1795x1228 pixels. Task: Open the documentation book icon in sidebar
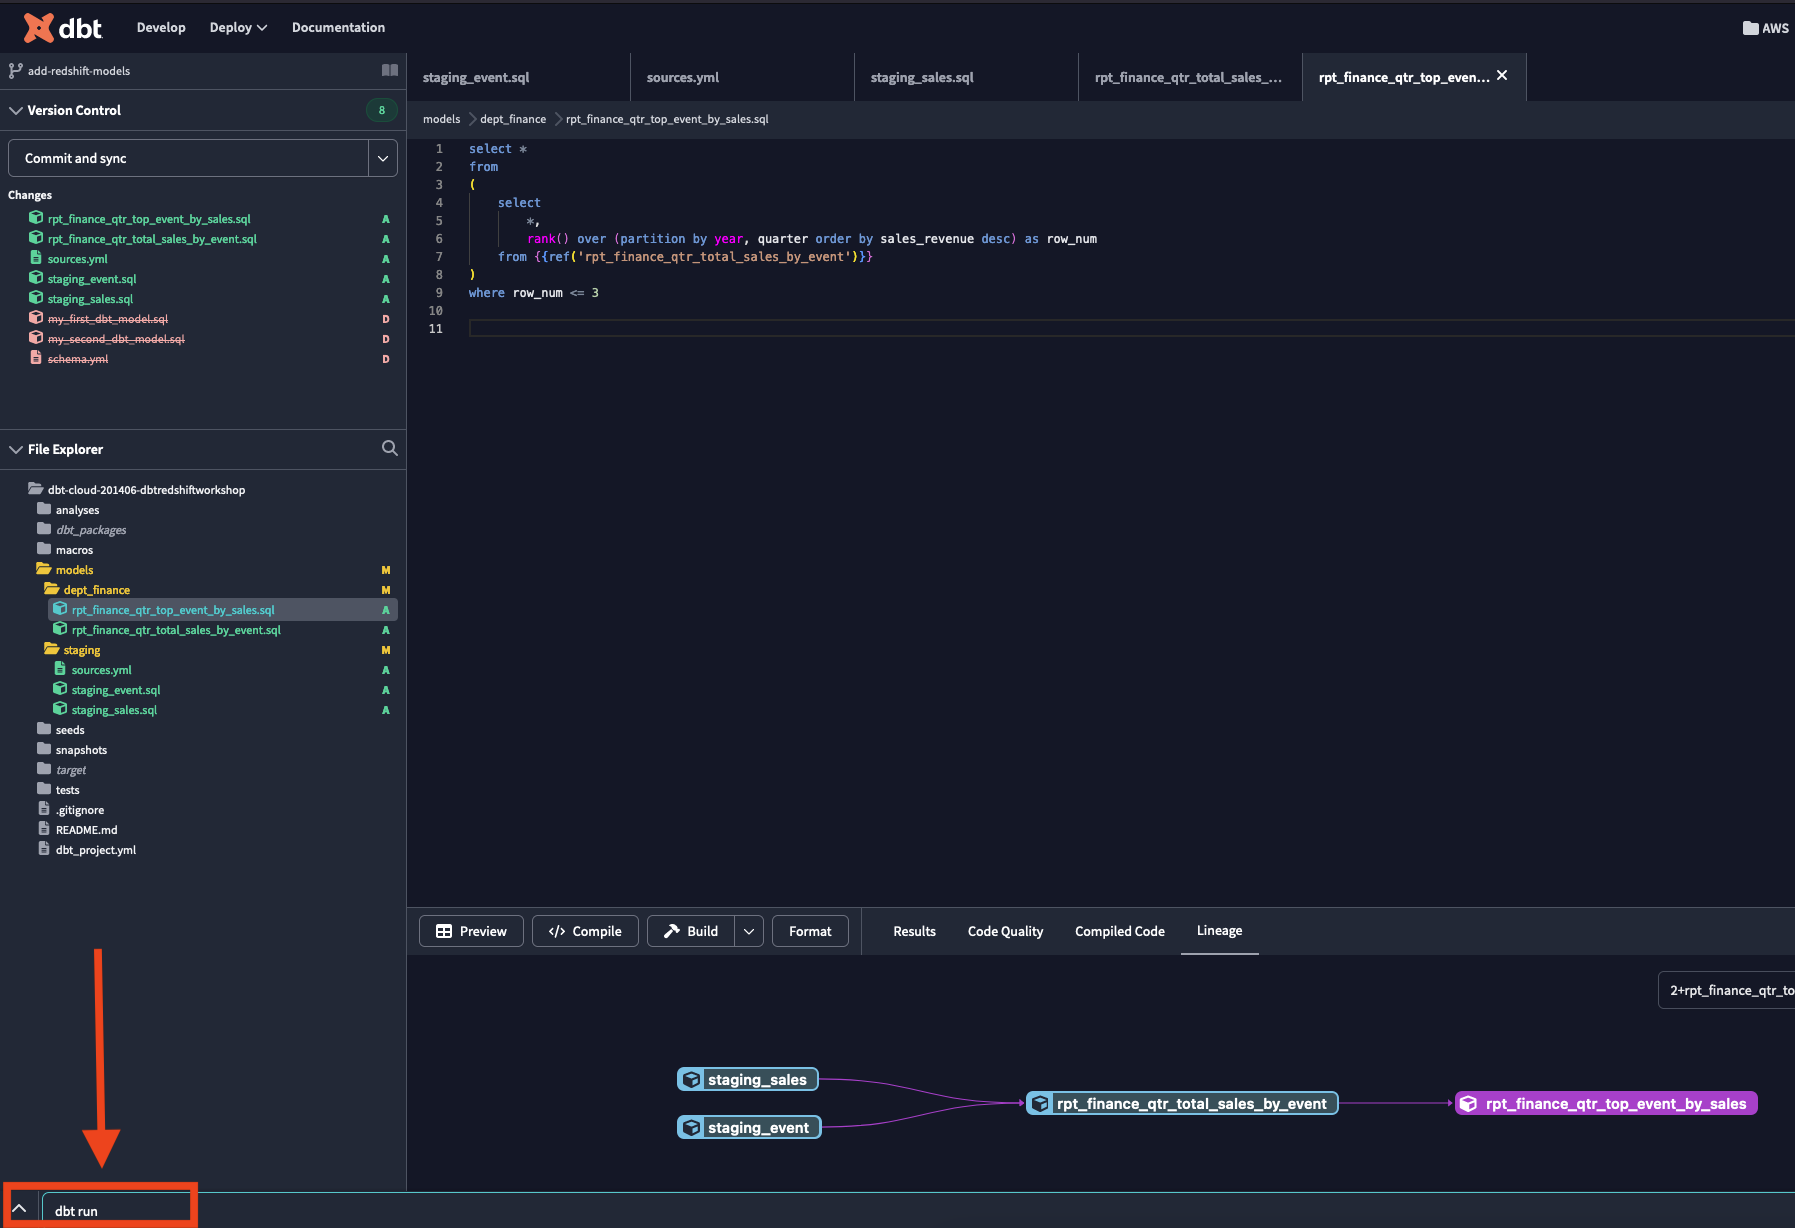click(390, 70)
